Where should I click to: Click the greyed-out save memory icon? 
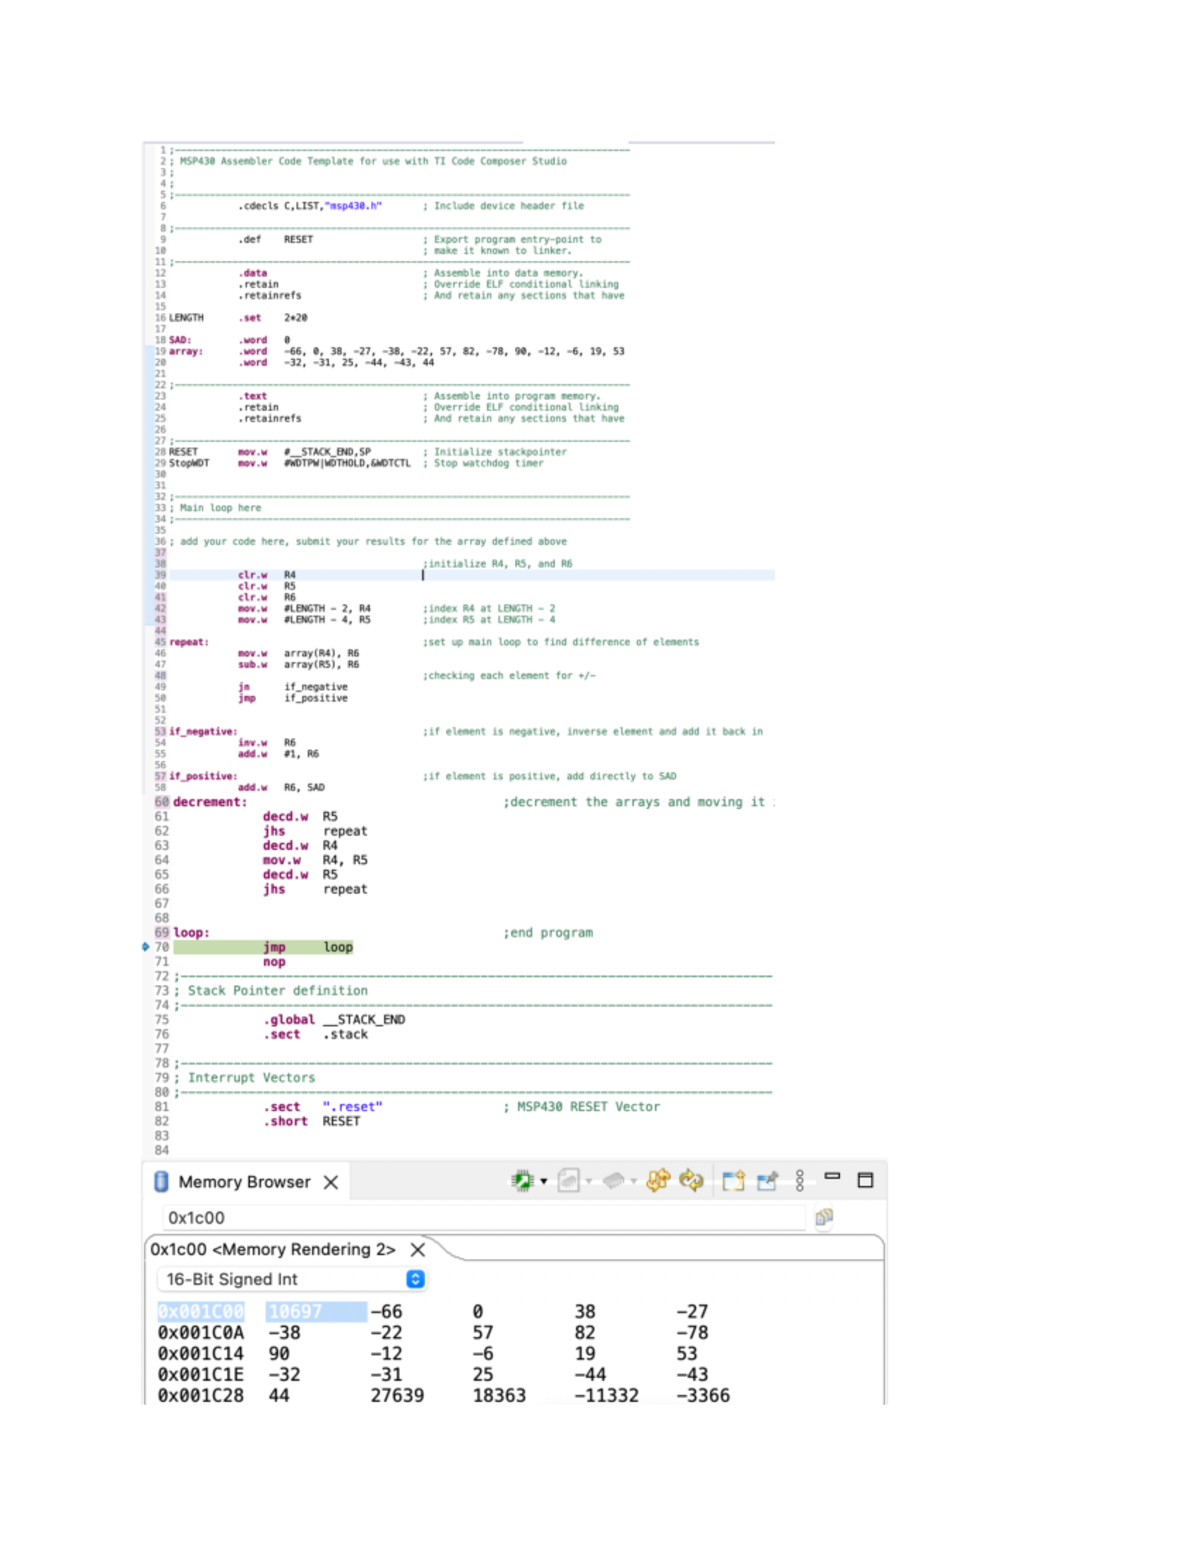pos(568,1181)
